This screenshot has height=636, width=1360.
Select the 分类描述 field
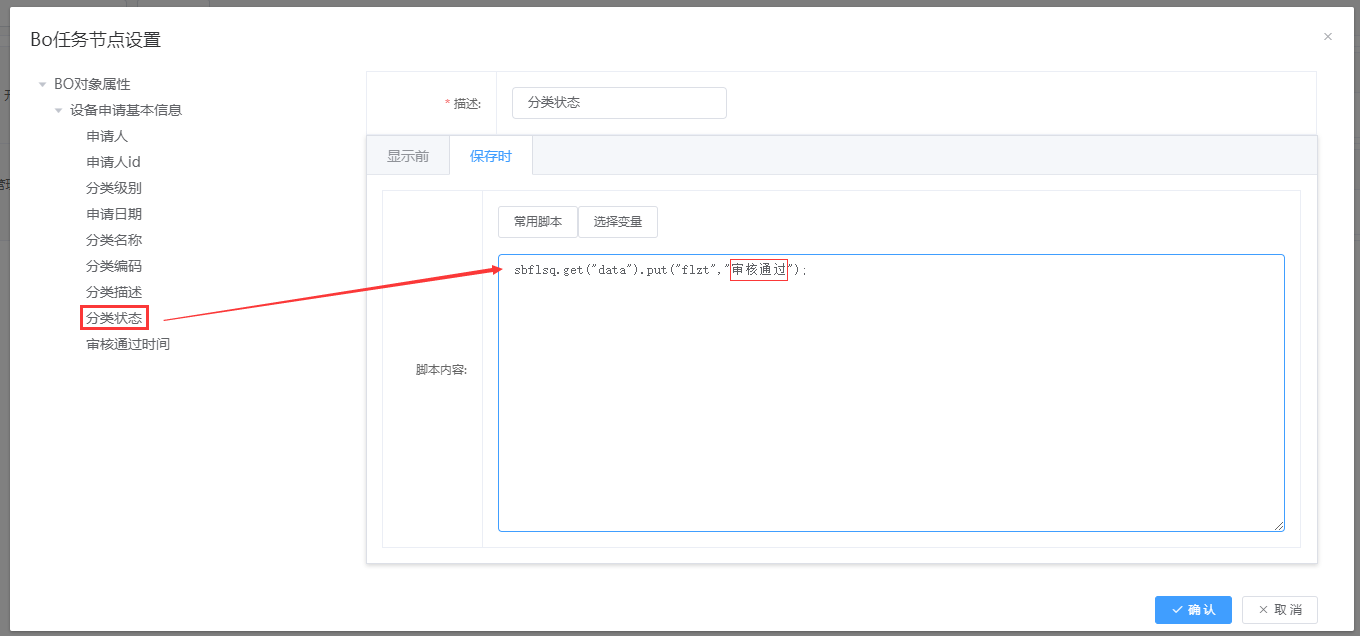click(x=114, y=292)
